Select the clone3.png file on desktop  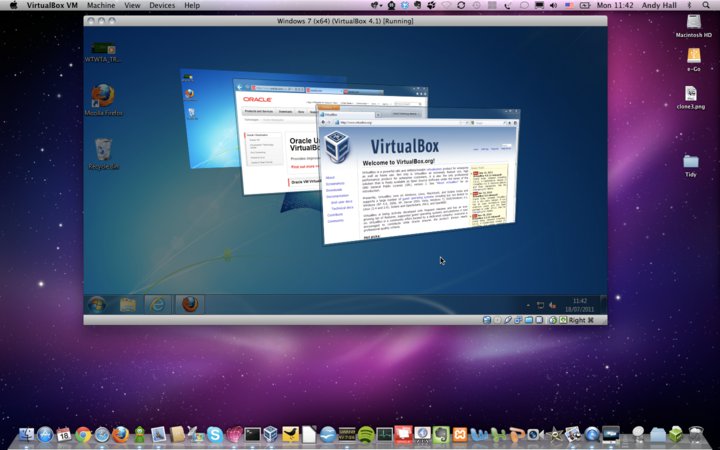692,93
